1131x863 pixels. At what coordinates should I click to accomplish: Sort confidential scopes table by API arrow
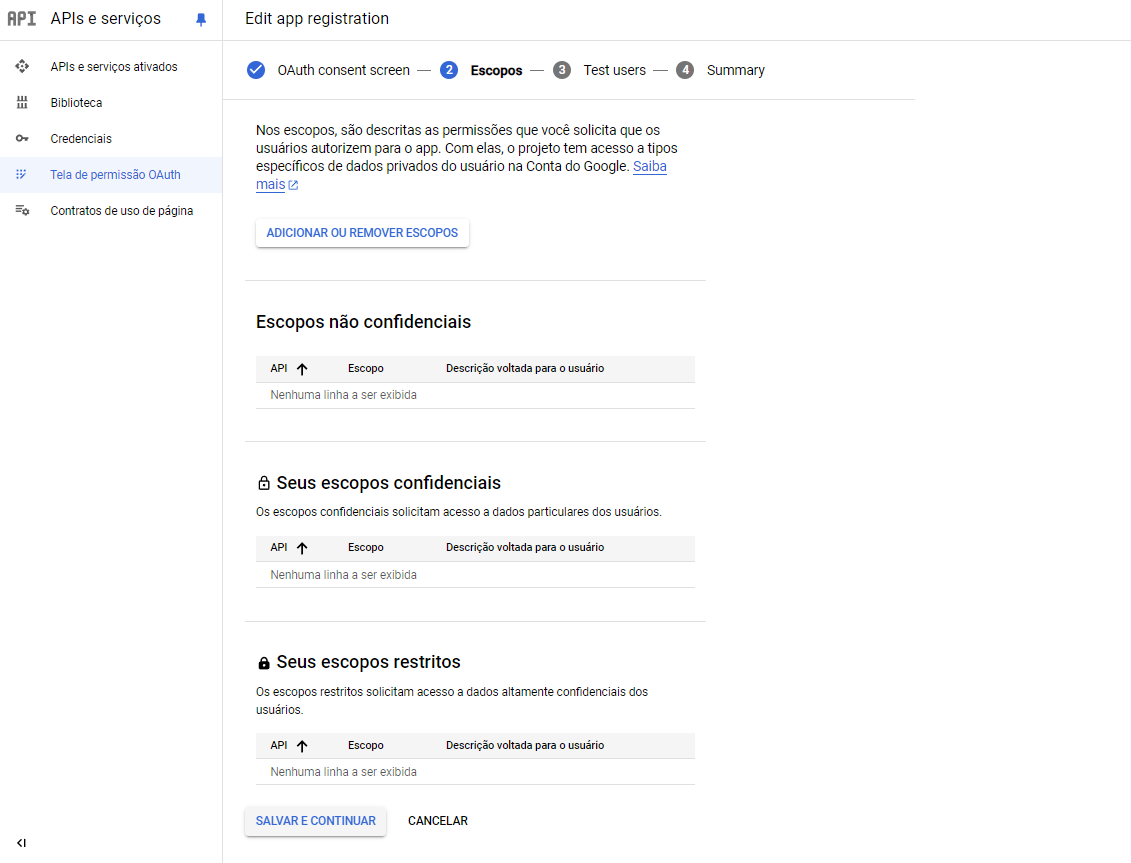302,548
